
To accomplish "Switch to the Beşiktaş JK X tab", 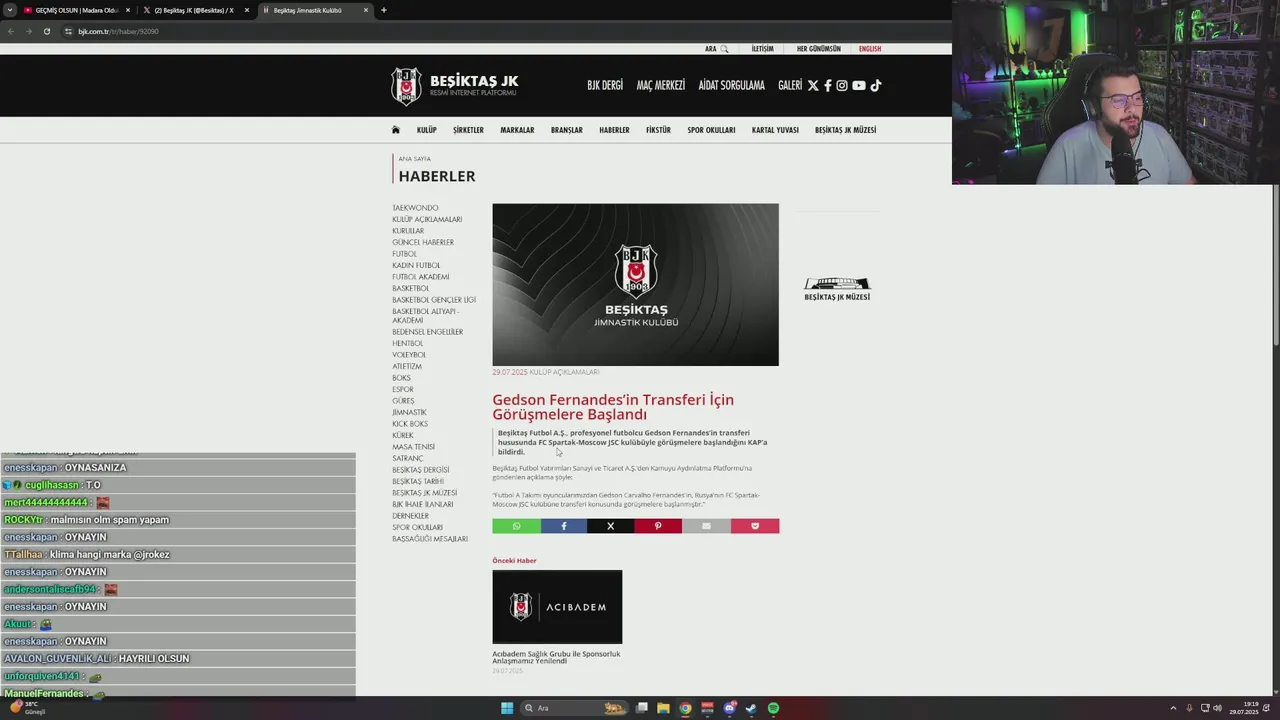I will coord(194,10).
